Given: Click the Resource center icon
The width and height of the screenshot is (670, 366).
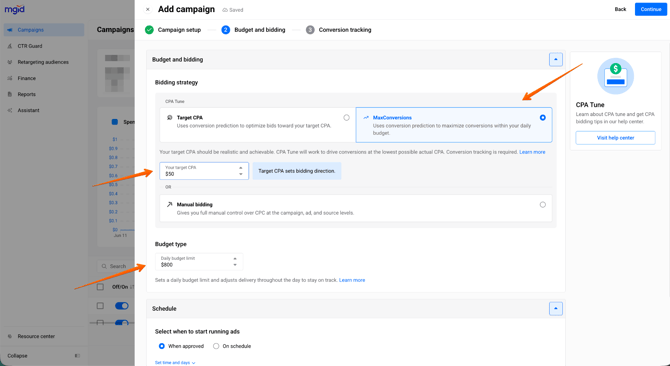Looking at the screenshot, I should pos(10,337).
